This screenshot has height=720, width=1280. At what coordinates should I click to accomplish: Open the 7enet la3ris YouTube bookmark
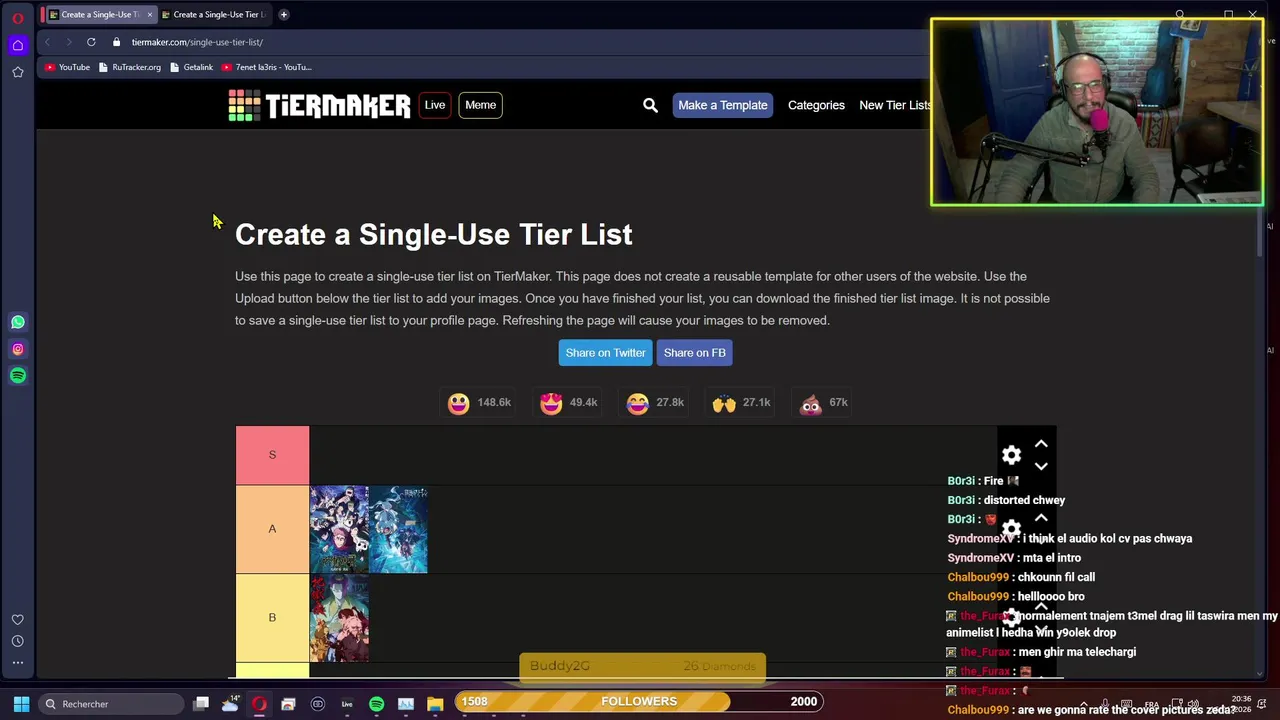pos(266,67)
